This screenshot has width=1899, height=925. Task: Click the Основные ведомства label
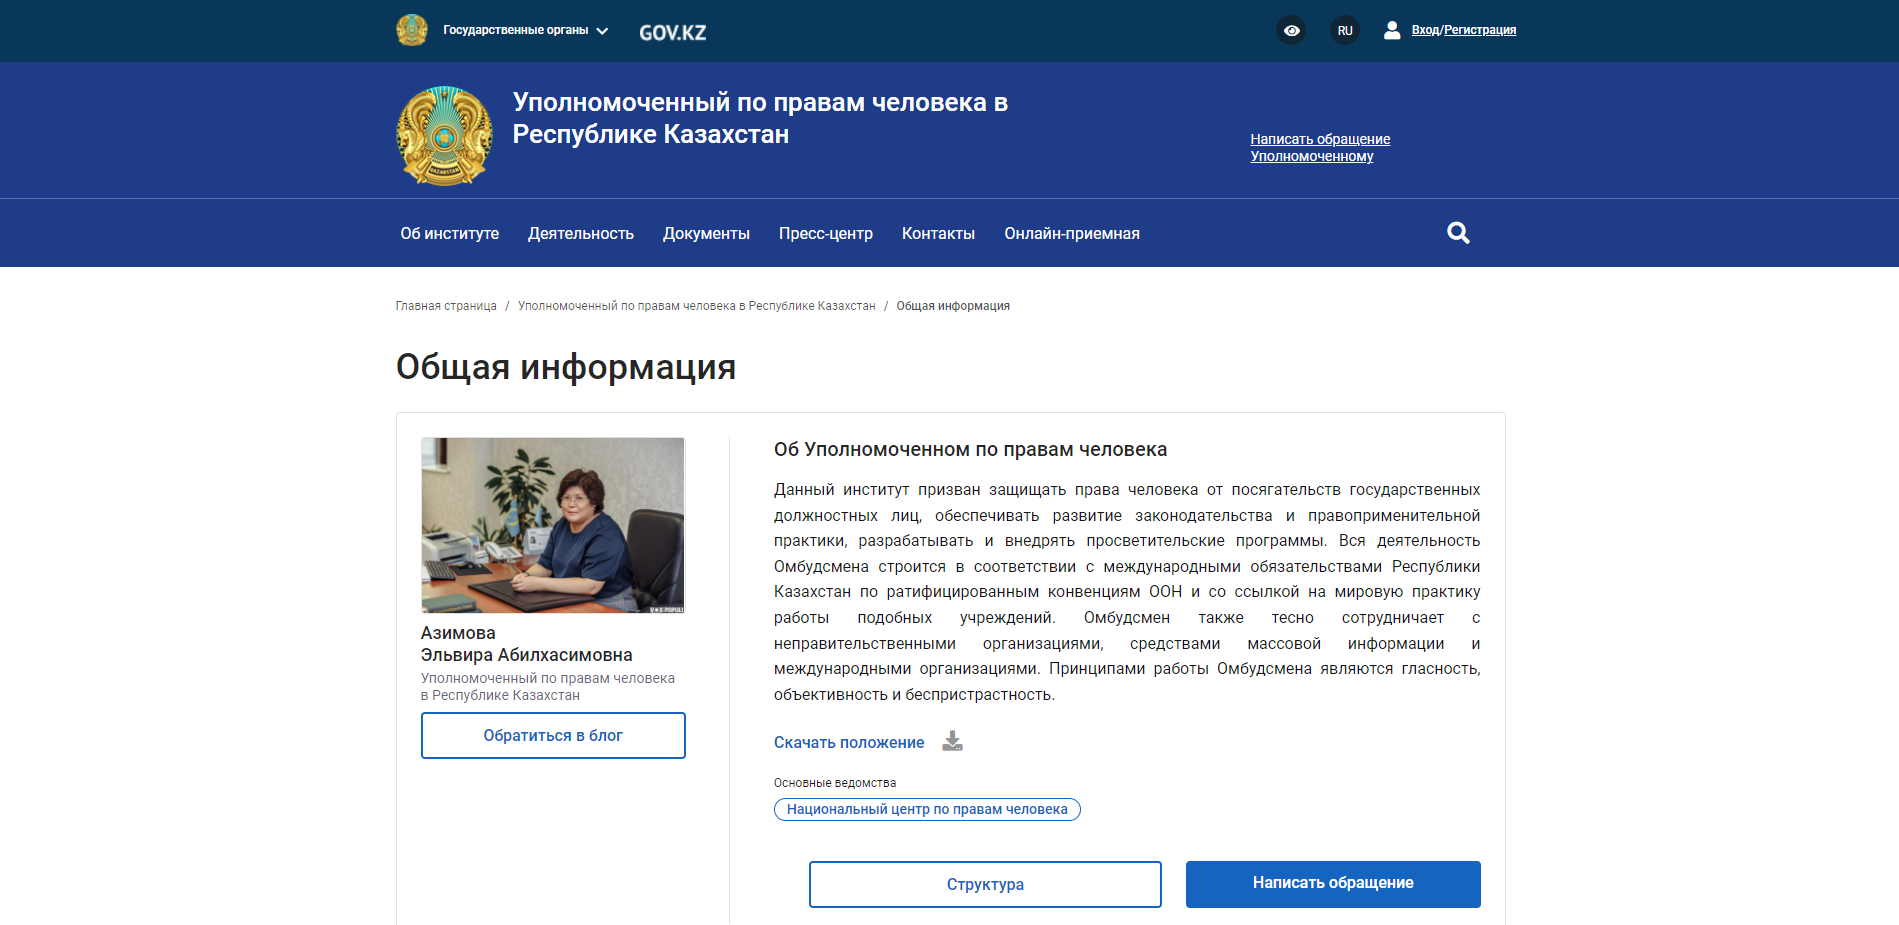pos(835,783)
